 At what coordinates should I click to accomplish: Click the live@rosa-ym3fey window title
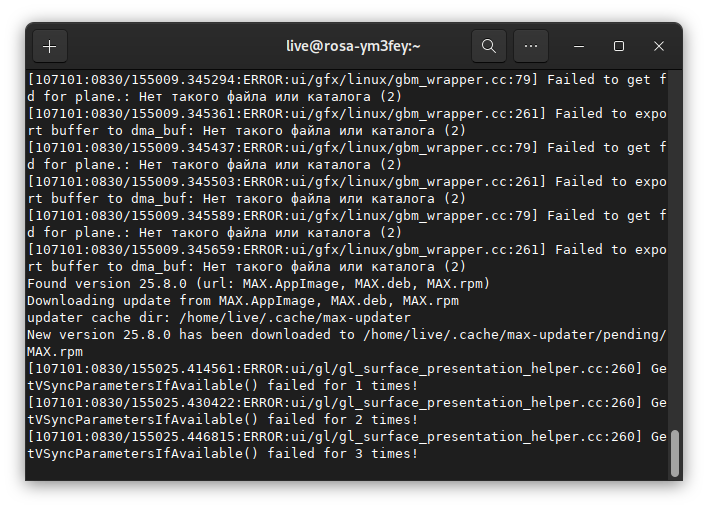353,46
